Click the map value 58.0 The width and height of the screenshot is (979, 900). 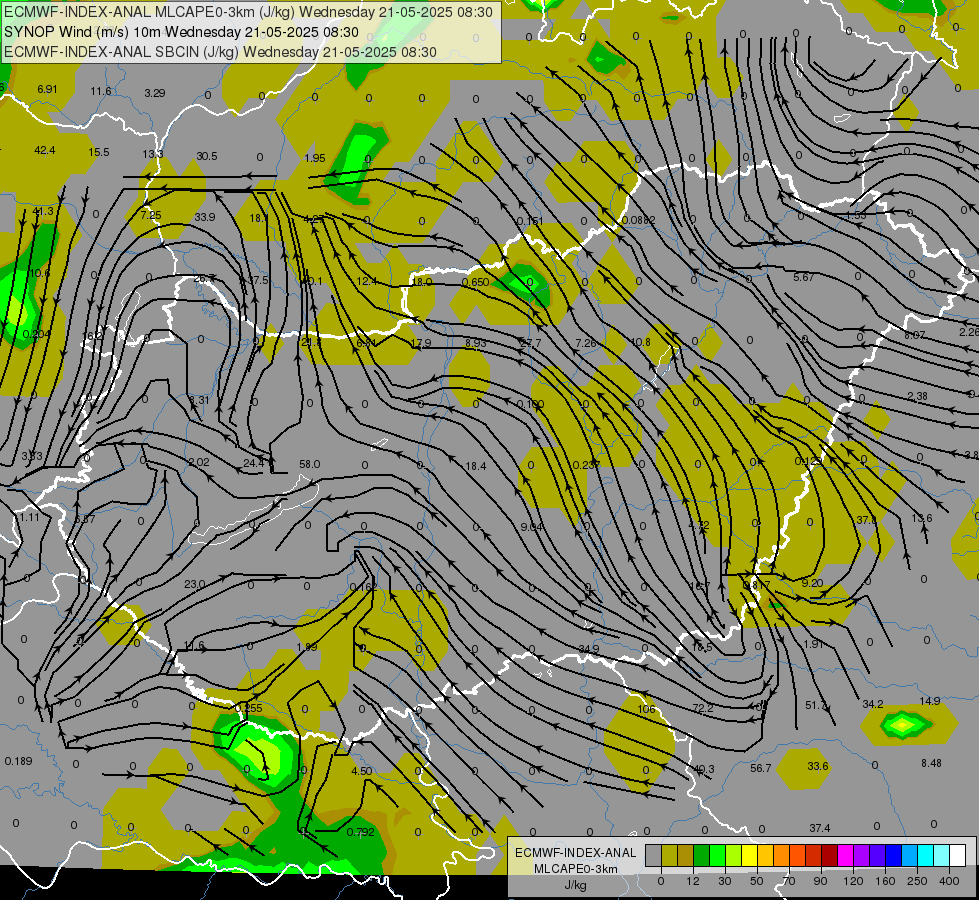(x=310, y=464)
